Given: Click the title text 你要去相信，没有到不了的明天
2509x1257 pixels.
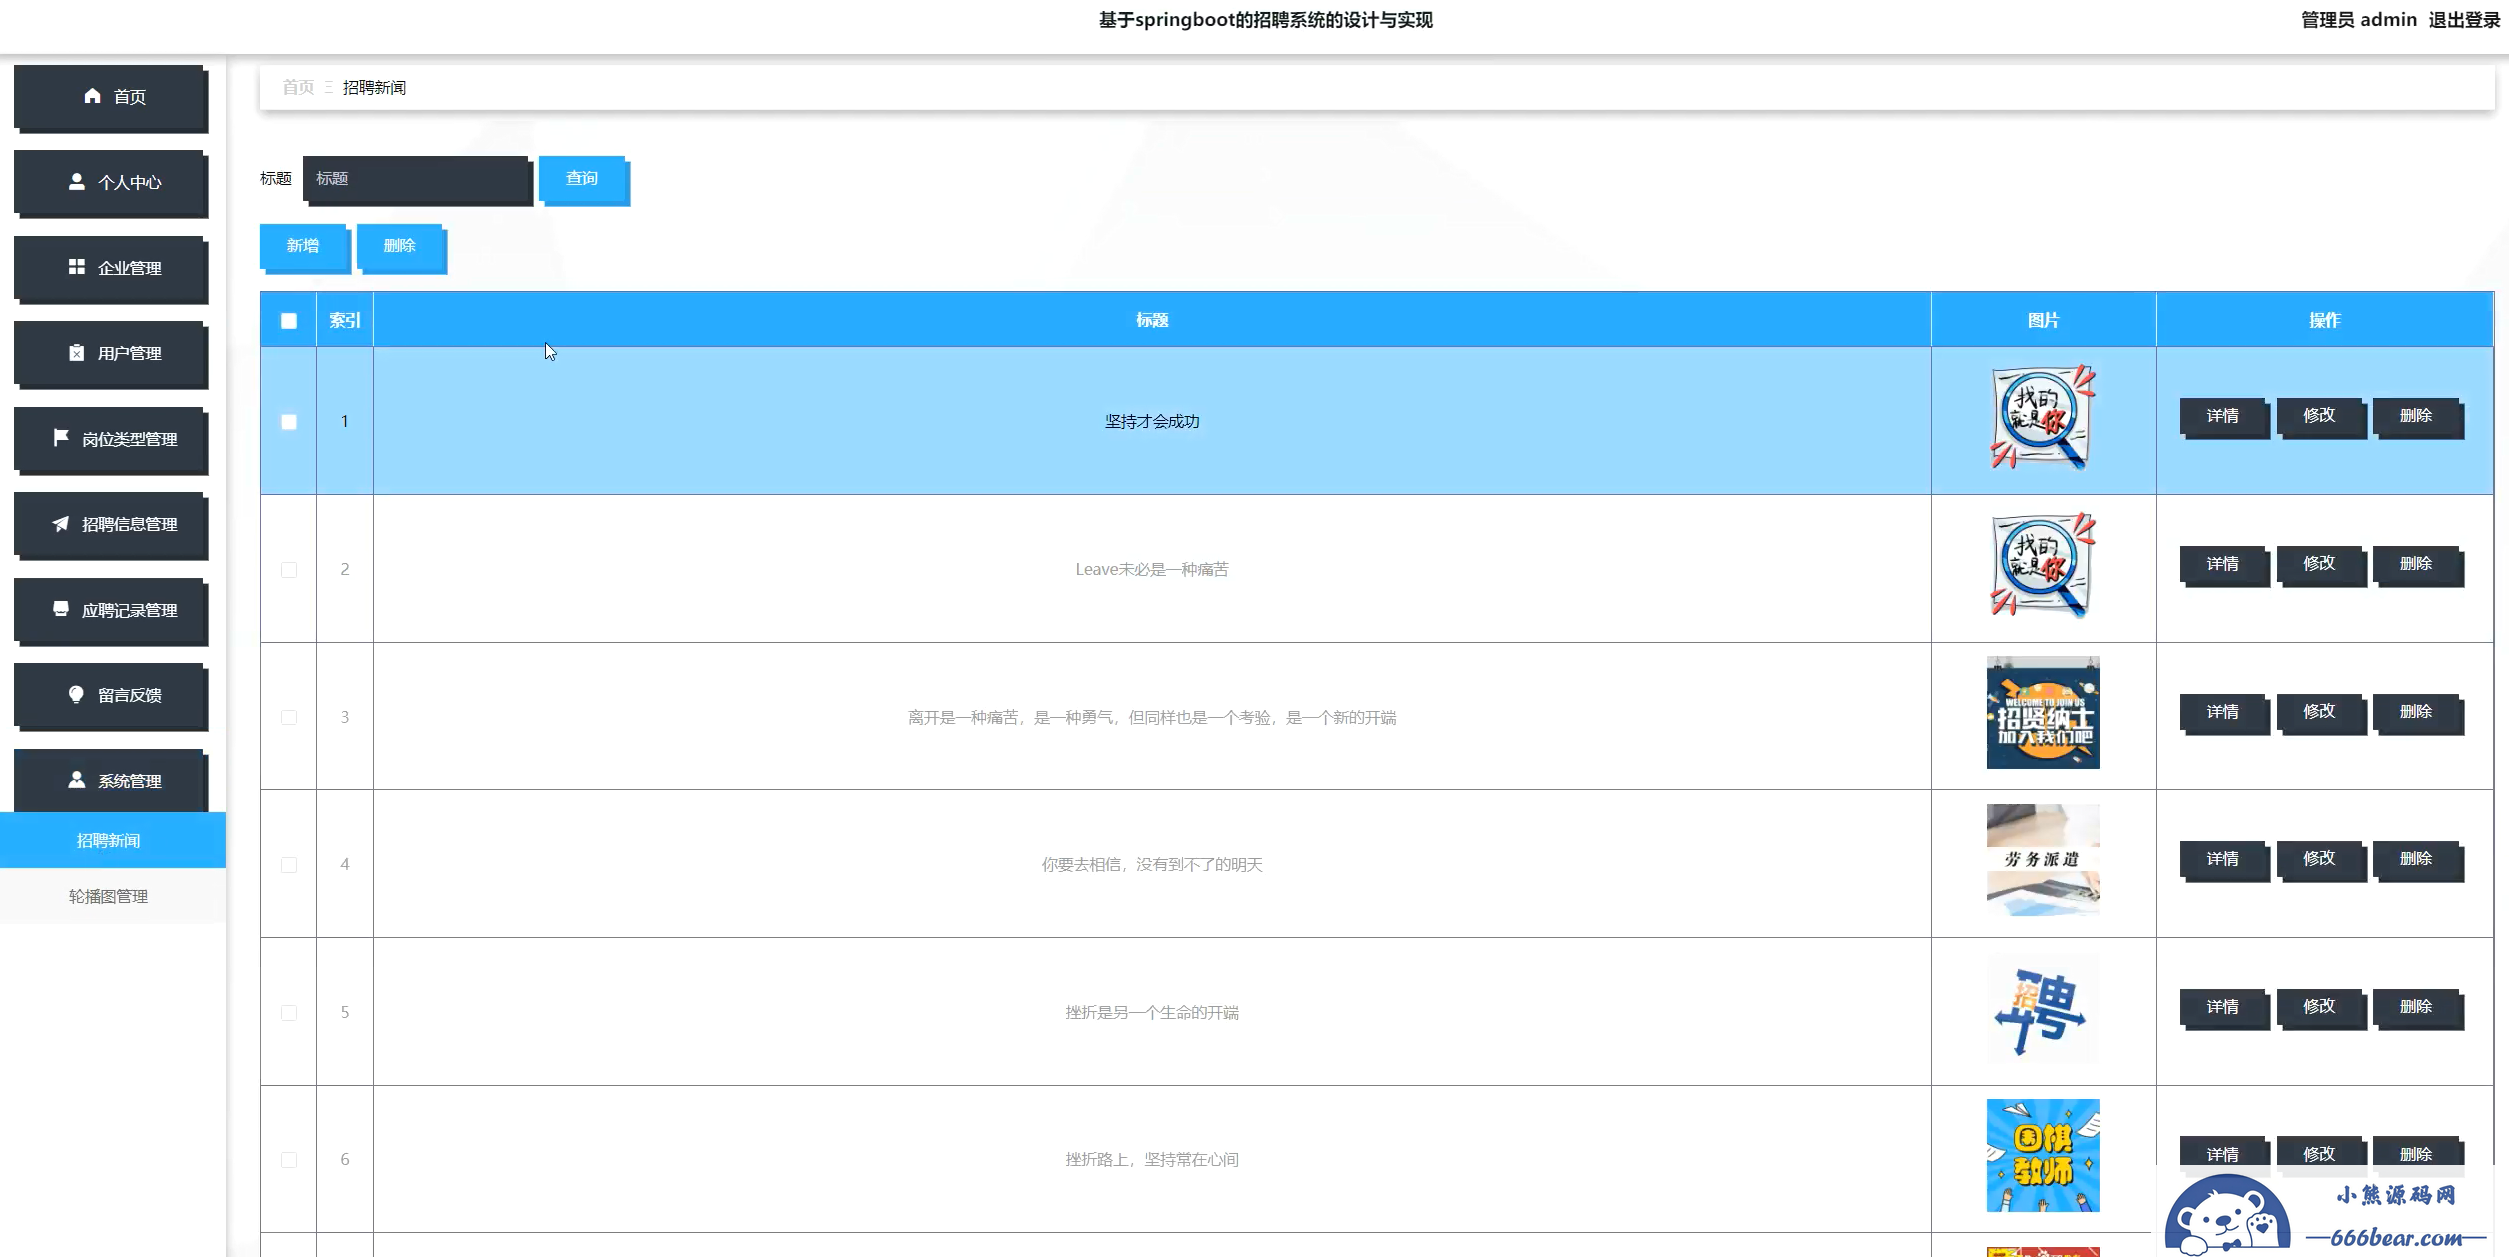Looking at the screenshot, I should (x=1152, y=865).
